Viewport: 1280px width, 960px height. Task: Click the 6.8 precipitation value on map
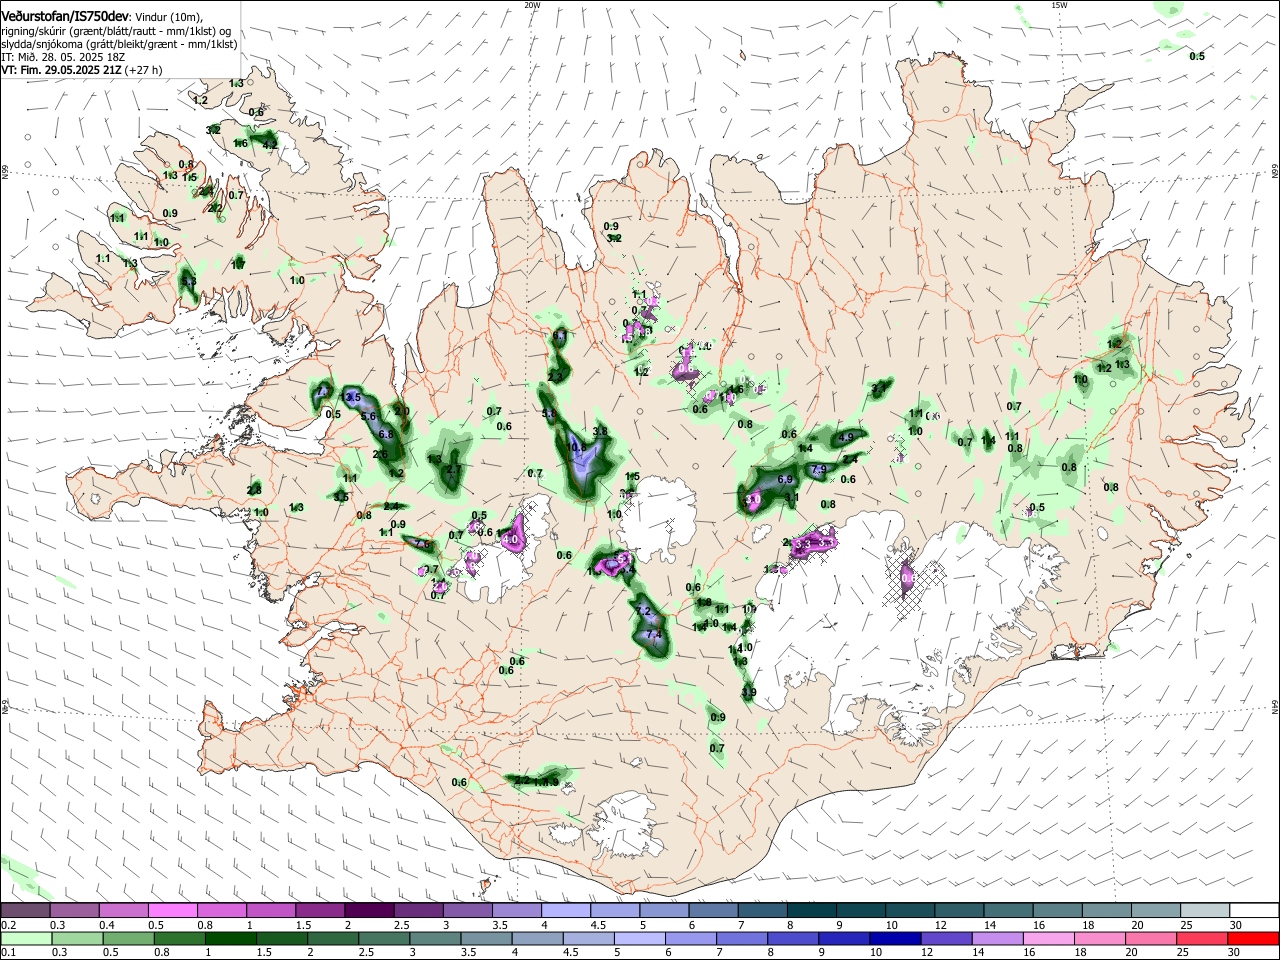(x=386, y=434)
